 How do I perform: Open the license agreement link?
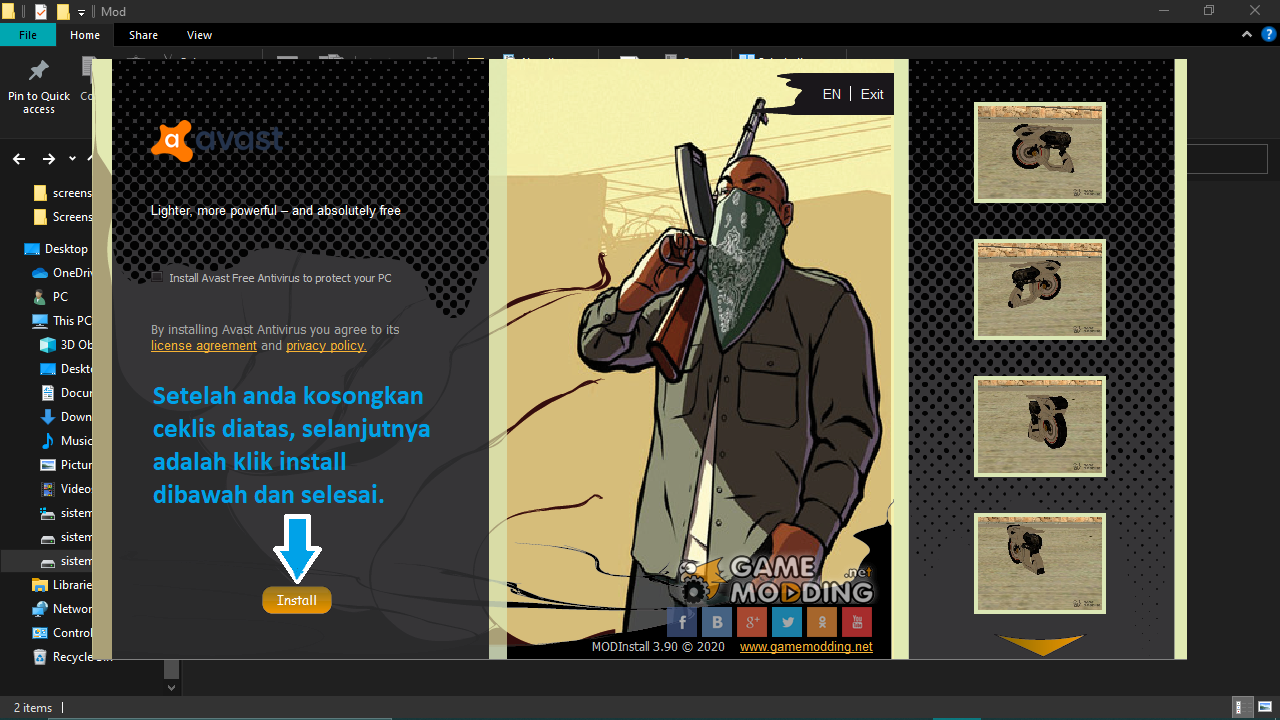204,346
